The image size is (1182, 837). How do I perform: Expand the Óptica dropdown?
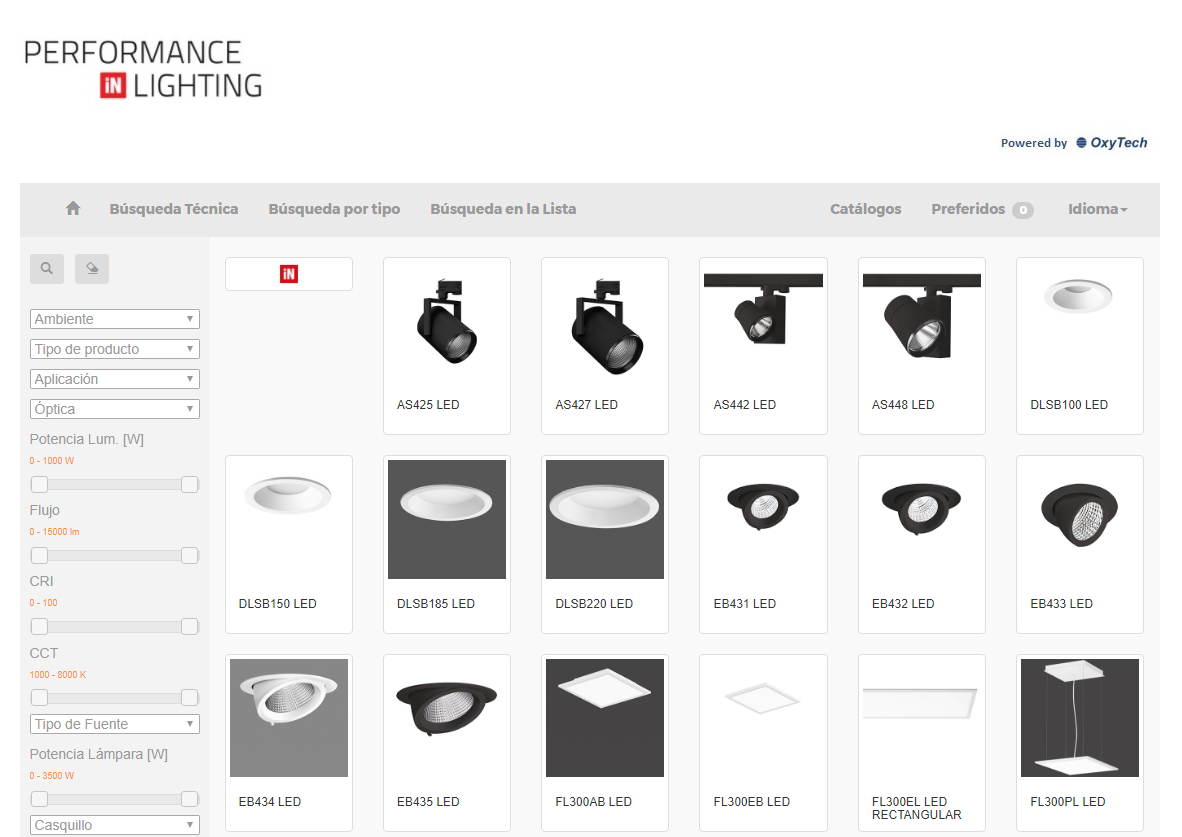[115, 409]
